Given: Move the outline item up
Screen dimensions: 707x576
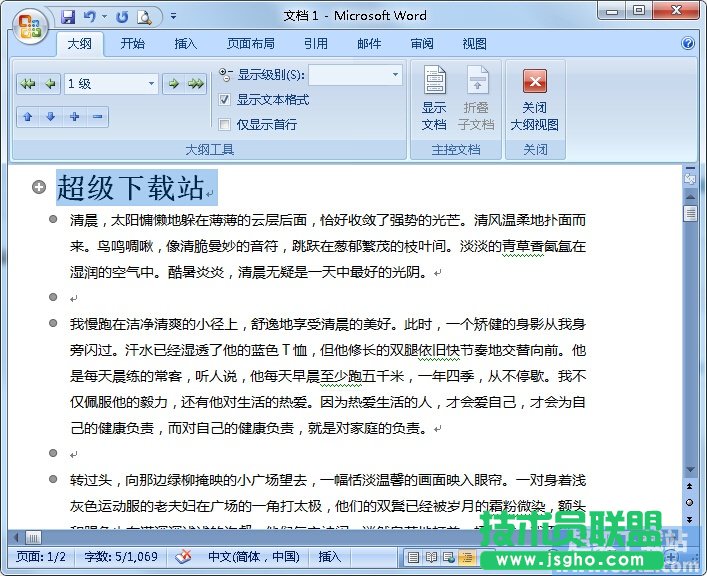Looking at the screenshot, I should (x=28, y=117).
